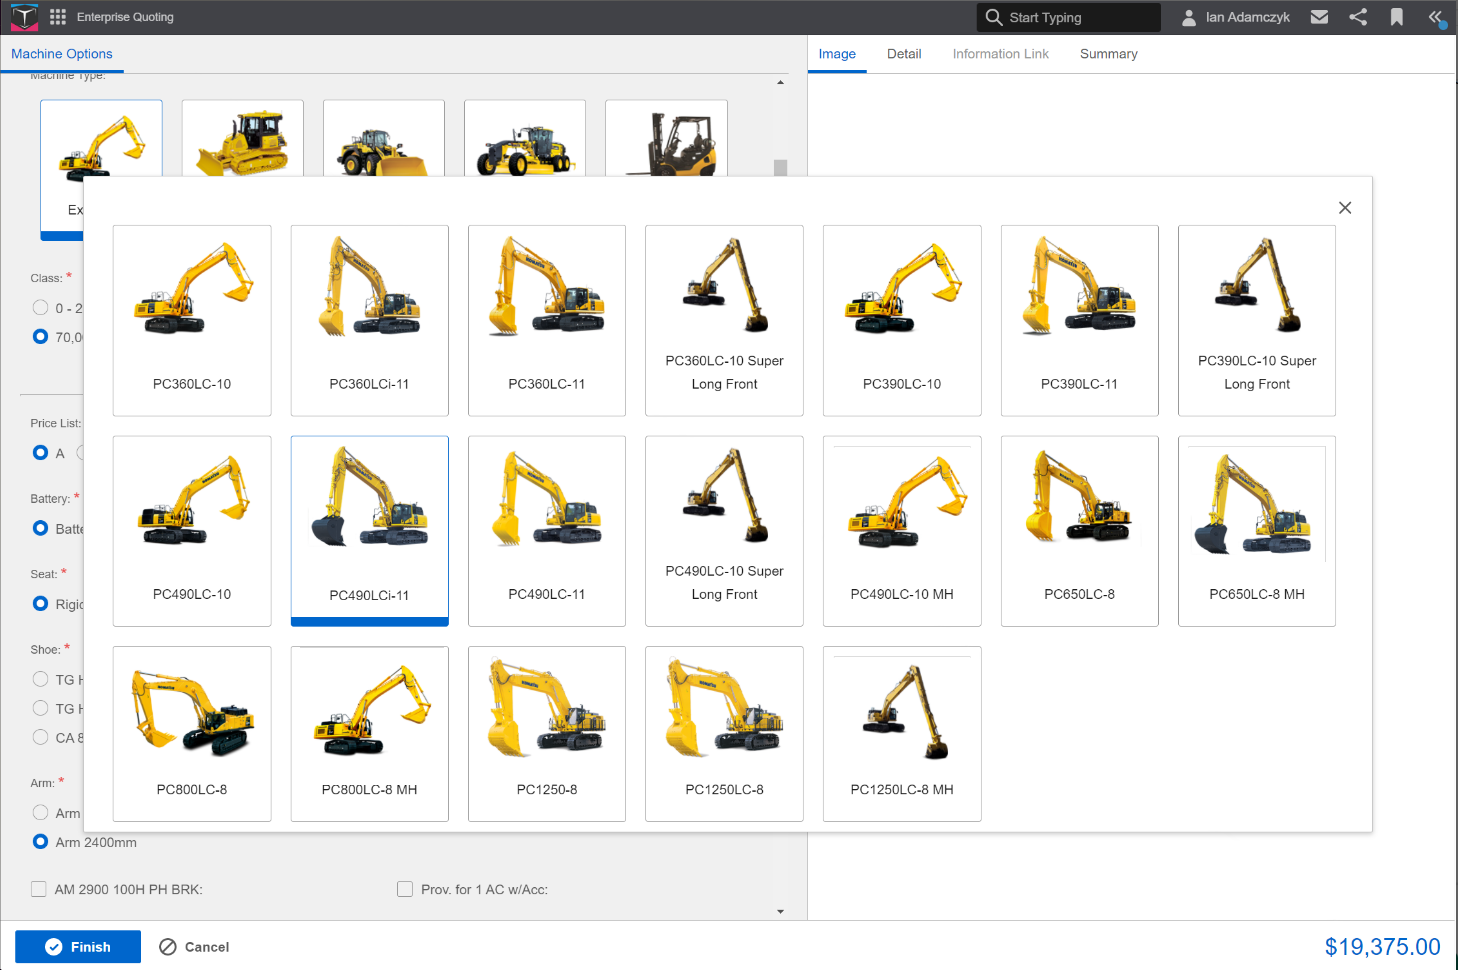The image size is (1458, 970).
Task: Select the PC490LC-10 MH model card
Action: point(902,531)
